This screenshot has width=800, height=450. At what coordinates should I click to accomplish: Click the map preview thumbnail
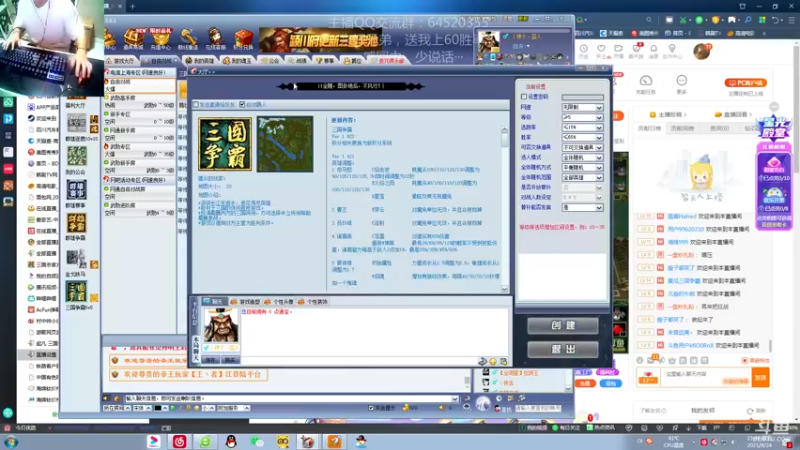pyautogui.click(x=285, y=144)
